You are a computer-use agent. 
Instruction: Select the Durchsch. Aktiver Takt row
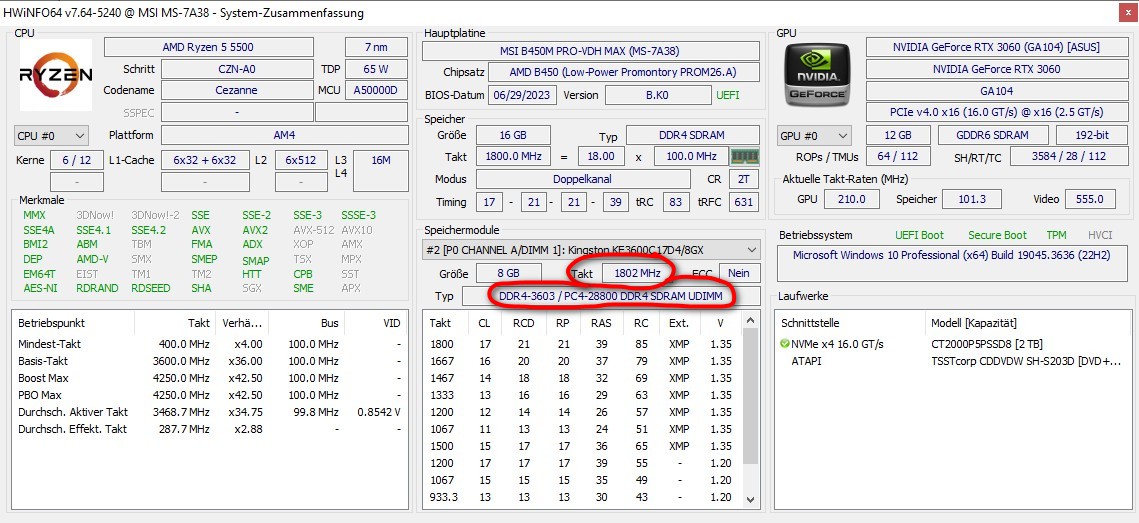pyautogui.click(x=209, y=412)
